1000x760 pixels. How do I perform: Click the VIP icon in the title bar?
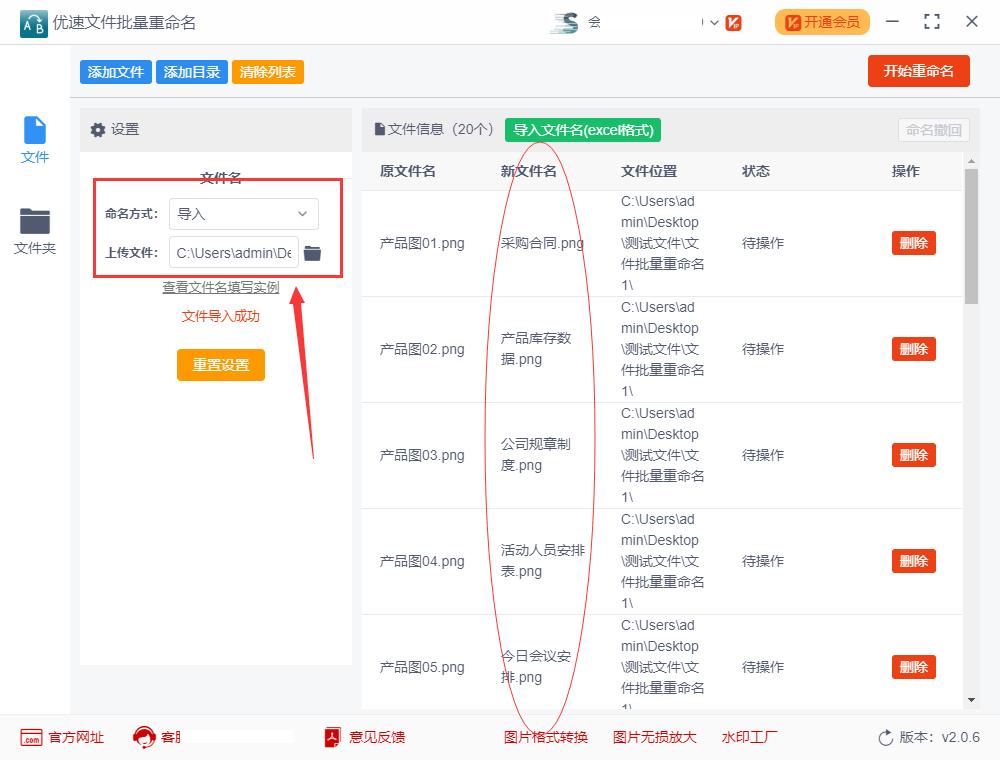[x=732, y=21]
